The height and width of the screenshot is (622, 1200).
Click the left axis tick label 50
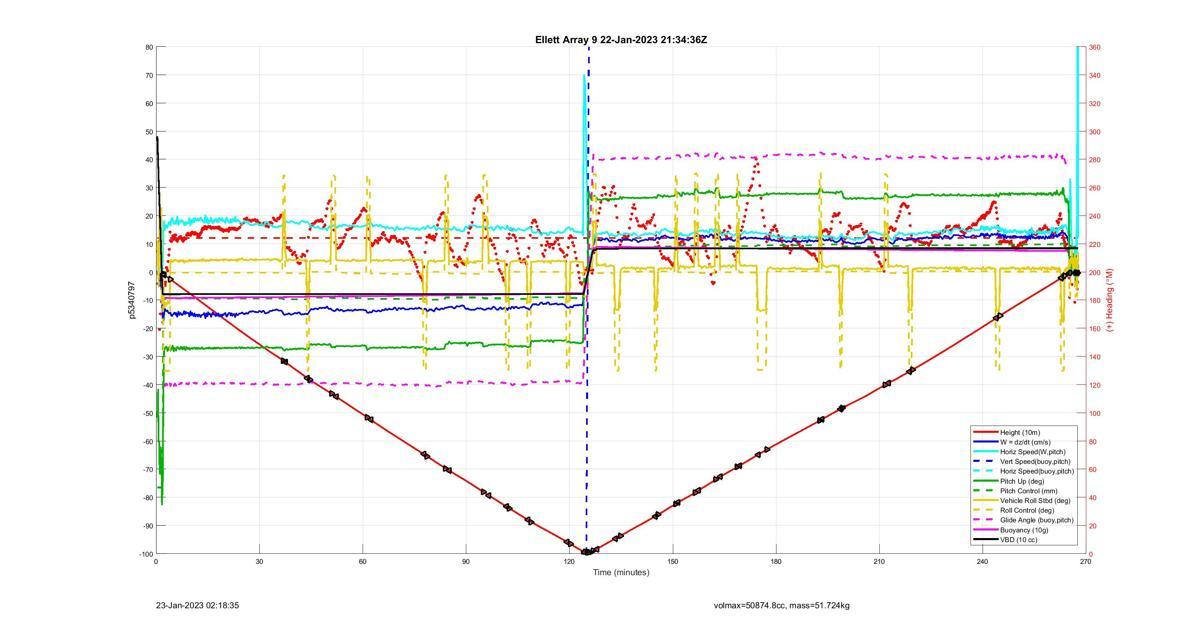pyautogui.click(x=149, y=132)
